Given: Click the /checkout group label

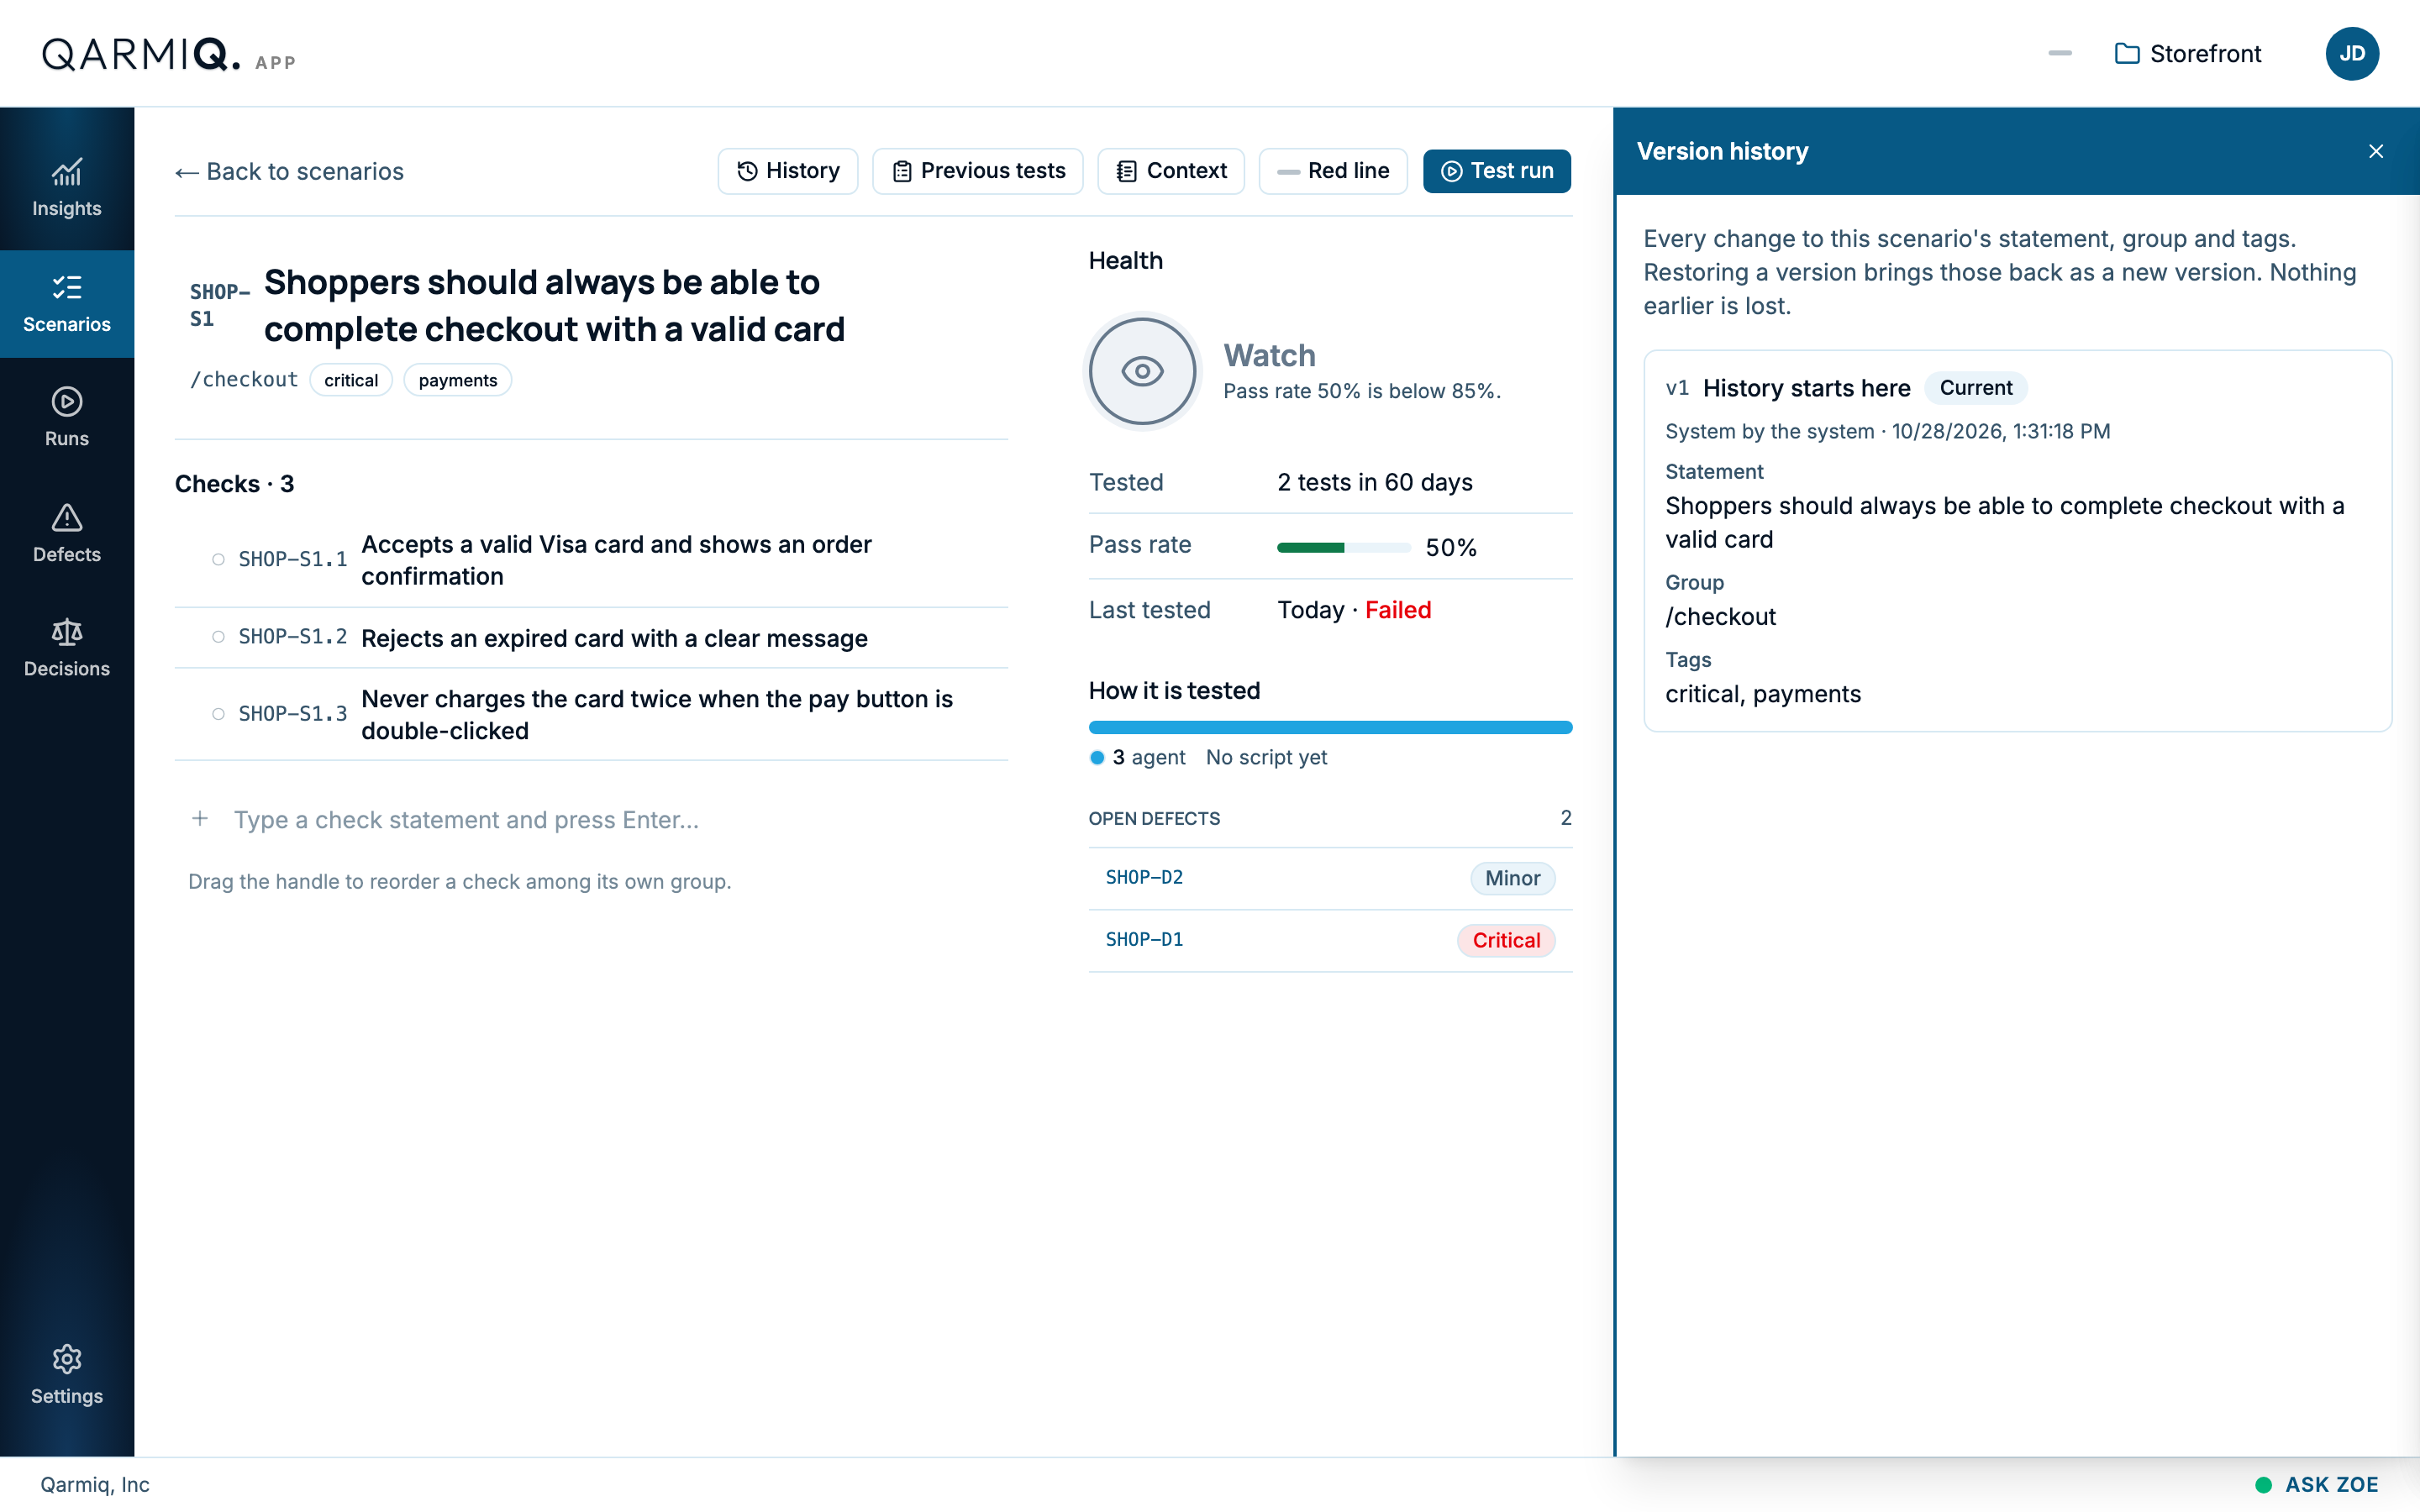Looking at the screenshot, I should point(244,380).
